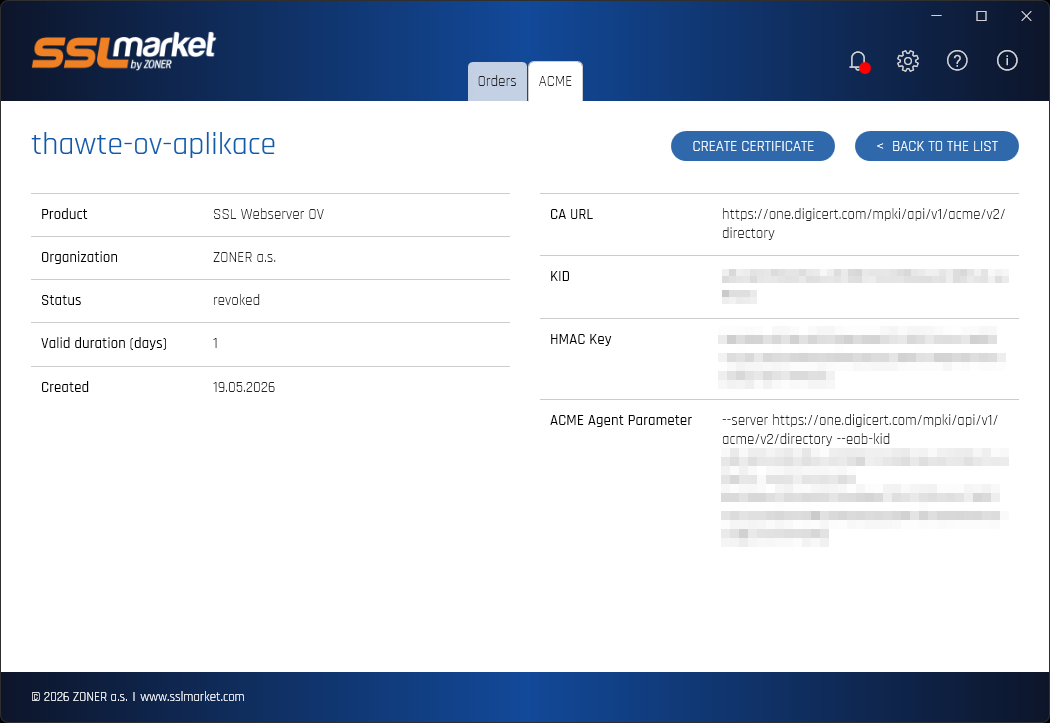1050x723 pixels.
Task: Click the CREATE CERTIFICATE button
Action: point(753,146)
